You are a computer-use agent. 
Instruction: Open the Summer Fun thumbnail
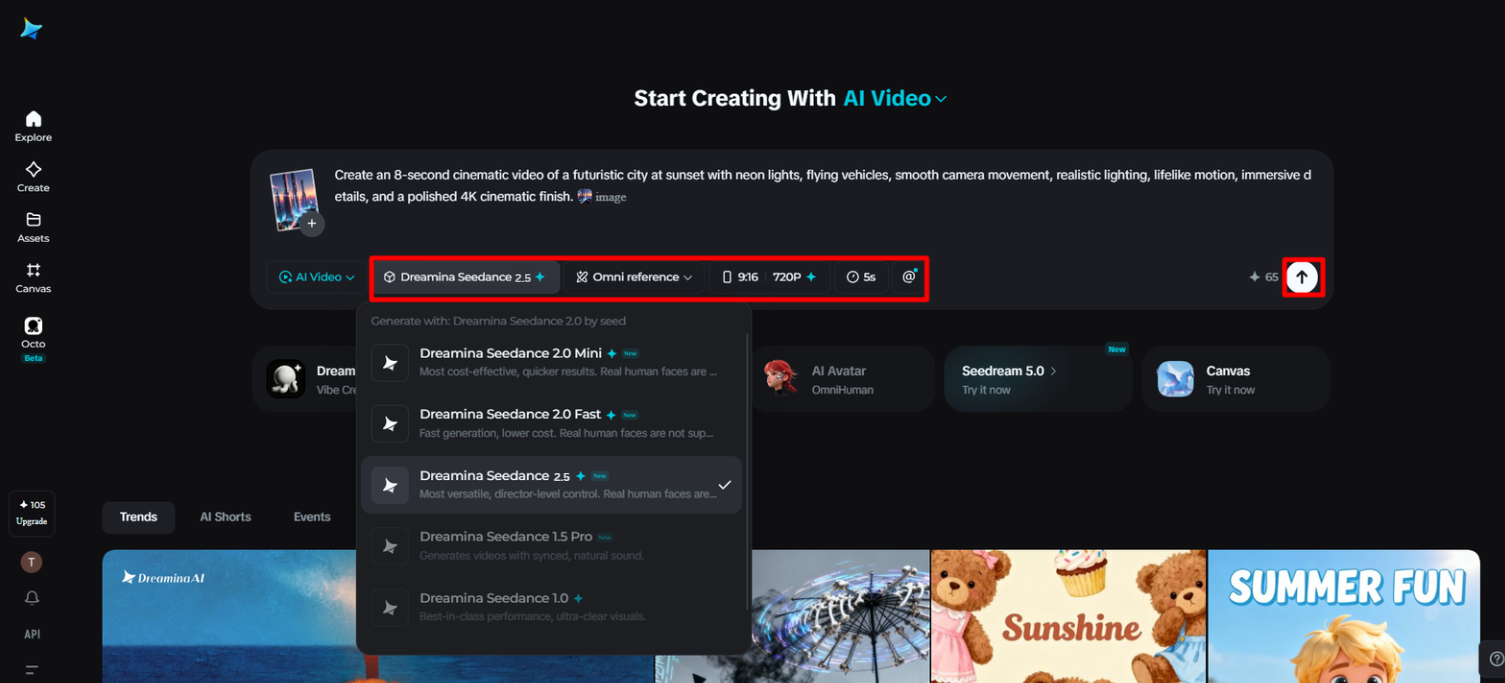pos(1344,616)
